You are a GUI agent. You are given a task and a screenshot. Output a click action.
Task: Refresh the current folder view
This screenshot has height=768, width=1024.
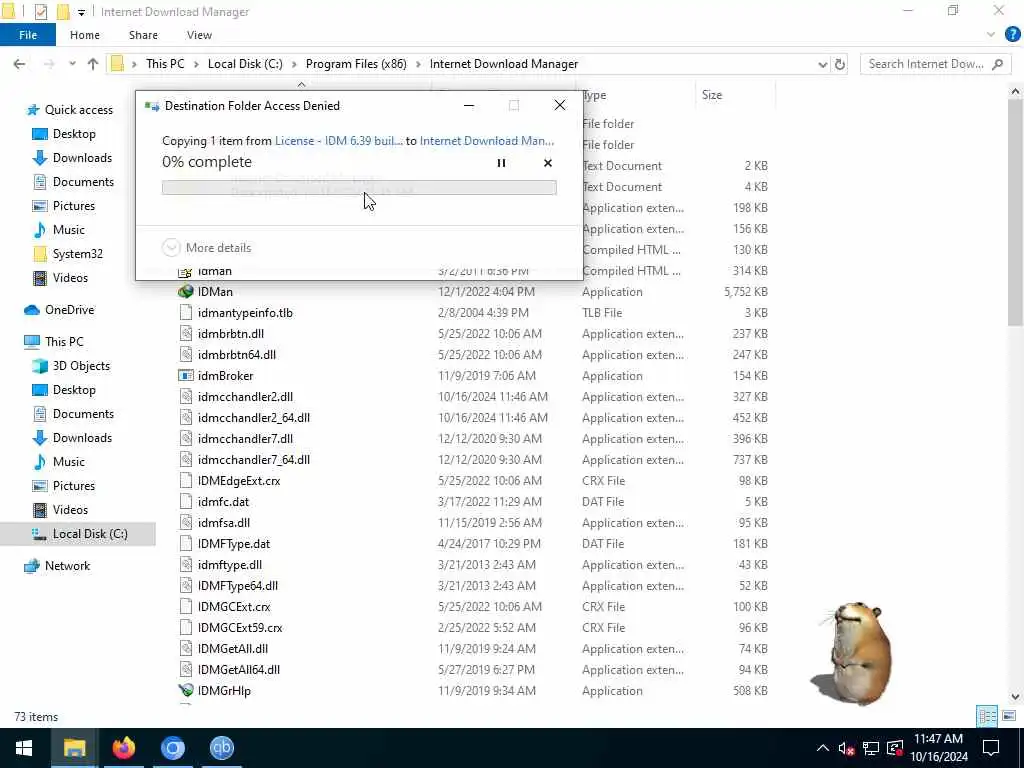pyautogui.click(x=840, y=64)
